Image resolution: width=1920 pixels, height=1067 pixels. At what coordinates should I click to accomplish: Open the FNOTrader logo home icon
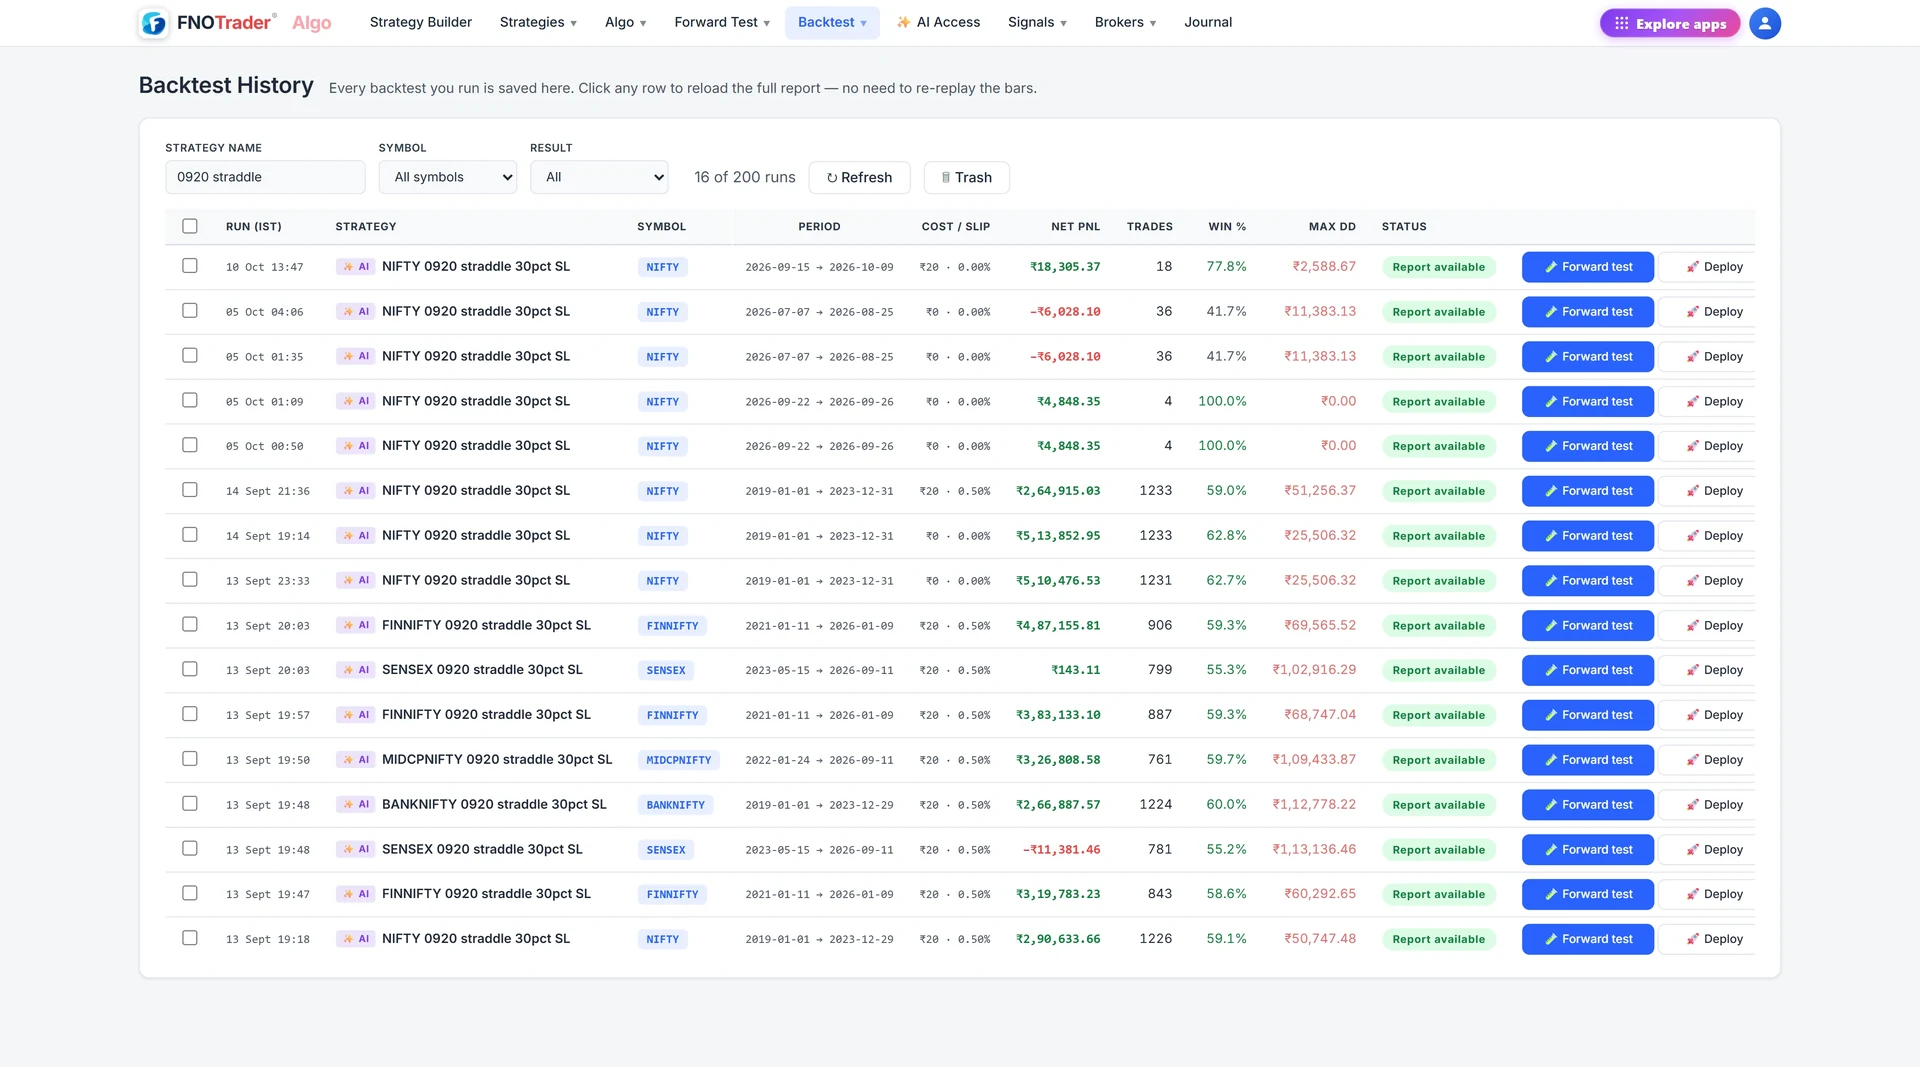click(x=153, y=23)
